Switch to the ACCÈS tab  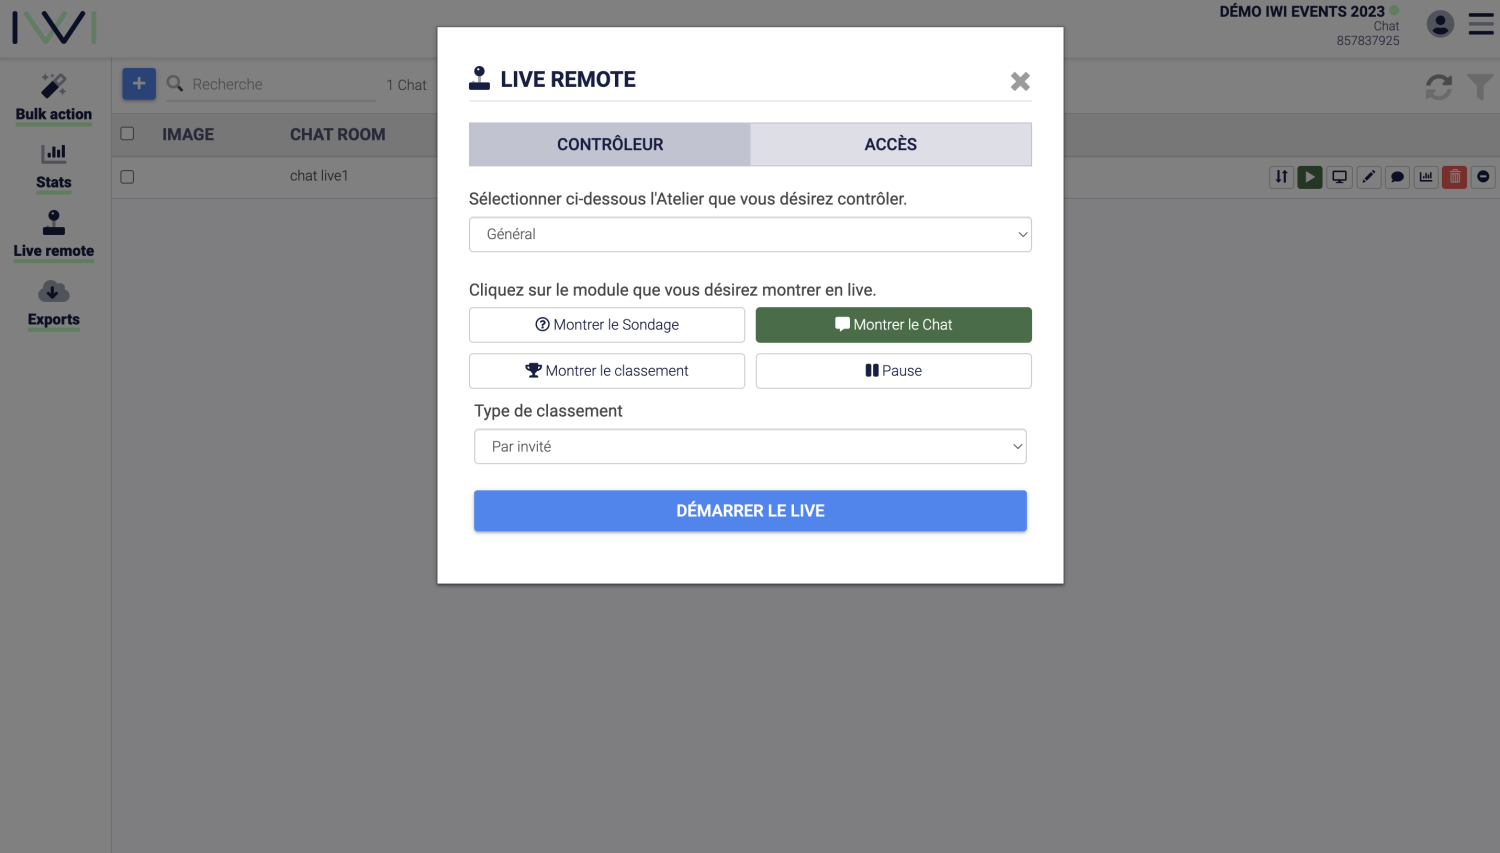[x=891, y=144]
